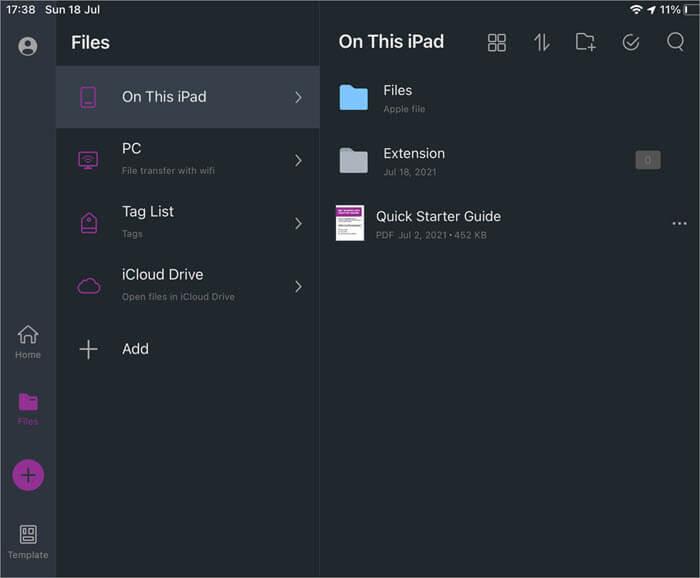This screenshot has height=578, width=700.
Task: Open the search magnifier
Action: pos(675,42)
